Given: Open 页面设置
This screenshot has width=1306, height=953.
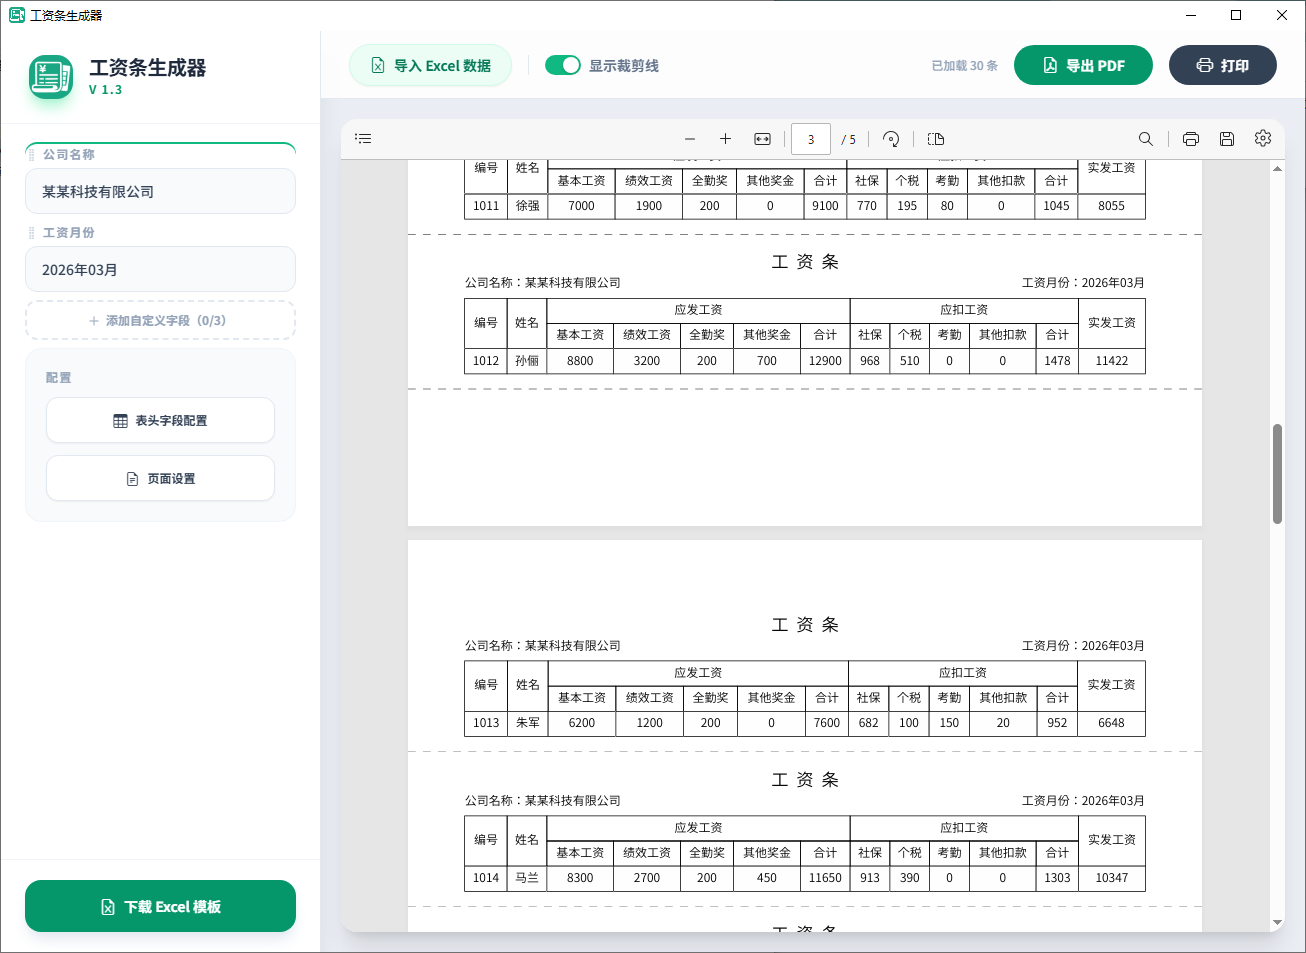Looking at the screenshot, I should [x=160, y=478].
